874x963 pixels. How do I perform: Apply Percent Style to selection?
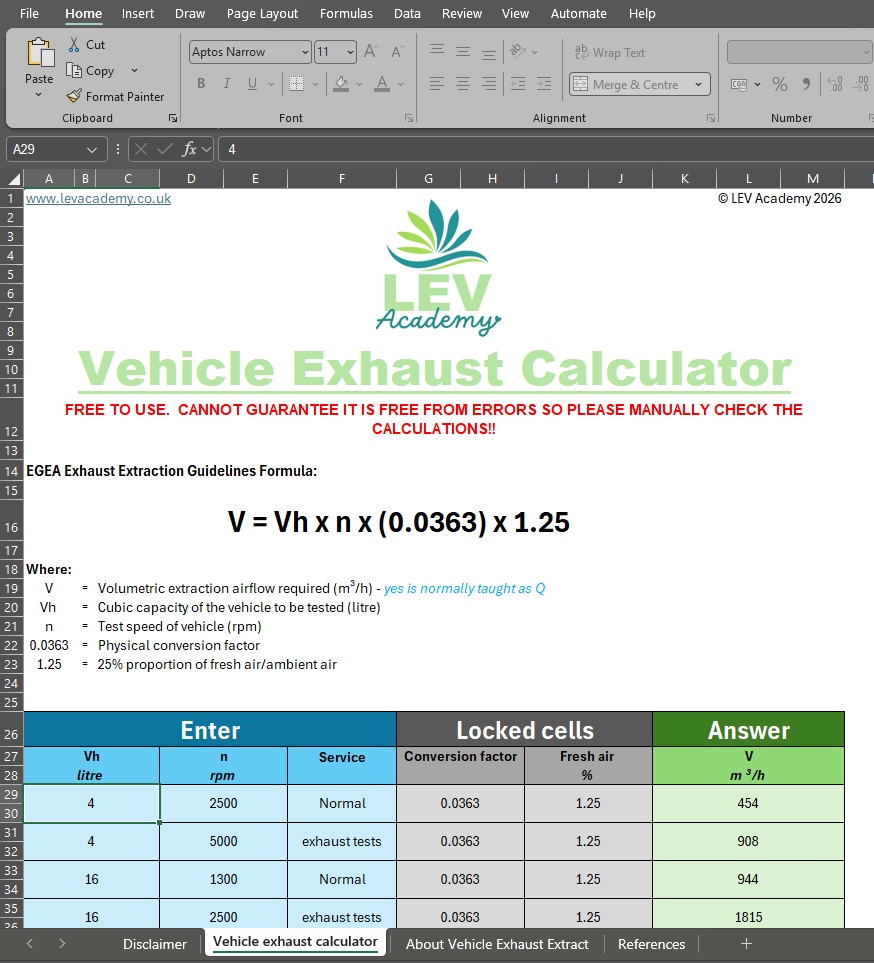tap(780, 84)
